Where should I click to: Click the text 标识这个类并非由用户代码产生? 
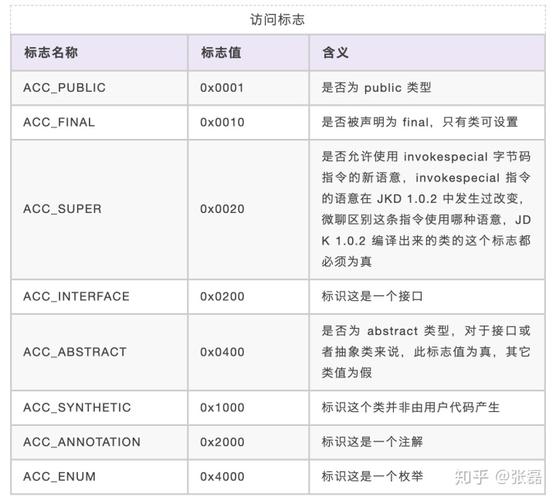pos(411,407)
